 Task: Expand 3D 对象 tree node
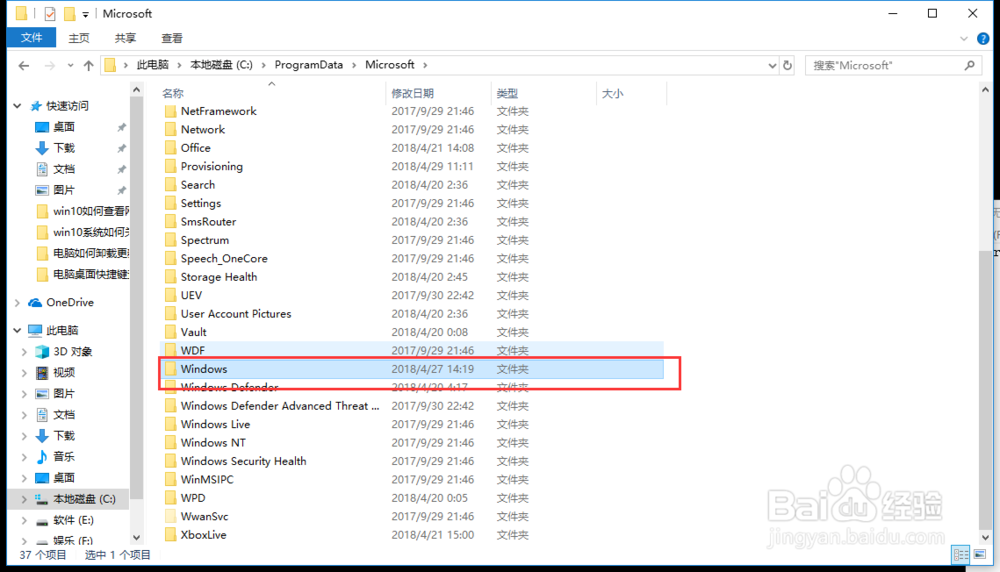24,352
